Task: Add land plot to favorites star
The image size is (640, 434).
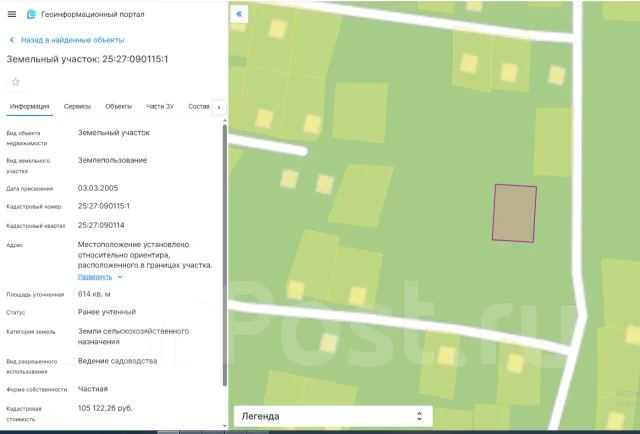Action: (16, 82)
